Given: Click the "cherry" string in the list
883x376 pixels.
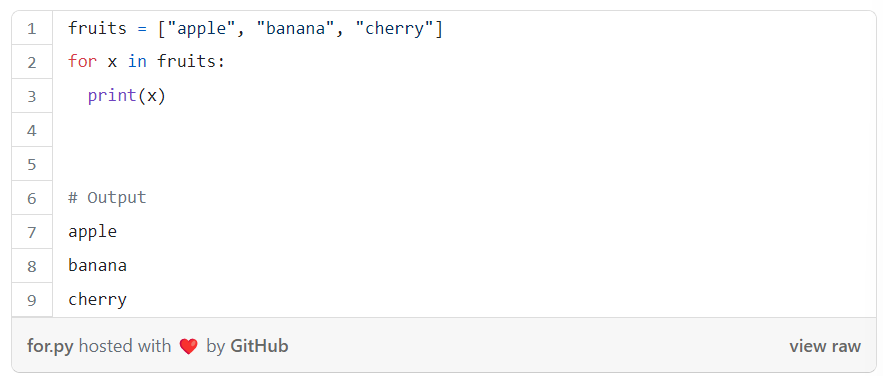Looking at the screenshot, I should coord(394,28).
